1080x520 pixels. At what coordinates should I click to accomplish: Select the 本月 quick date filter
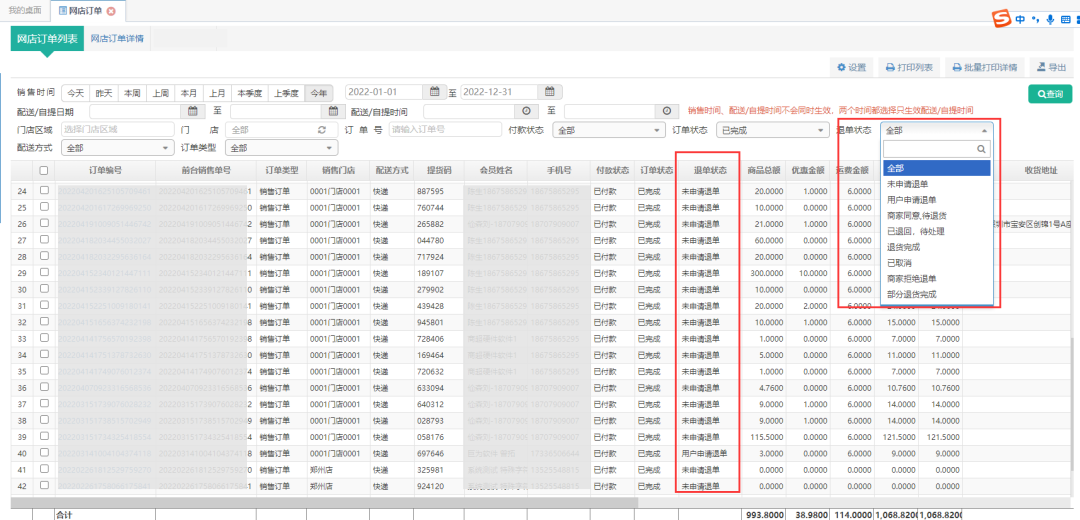point(189,92)
